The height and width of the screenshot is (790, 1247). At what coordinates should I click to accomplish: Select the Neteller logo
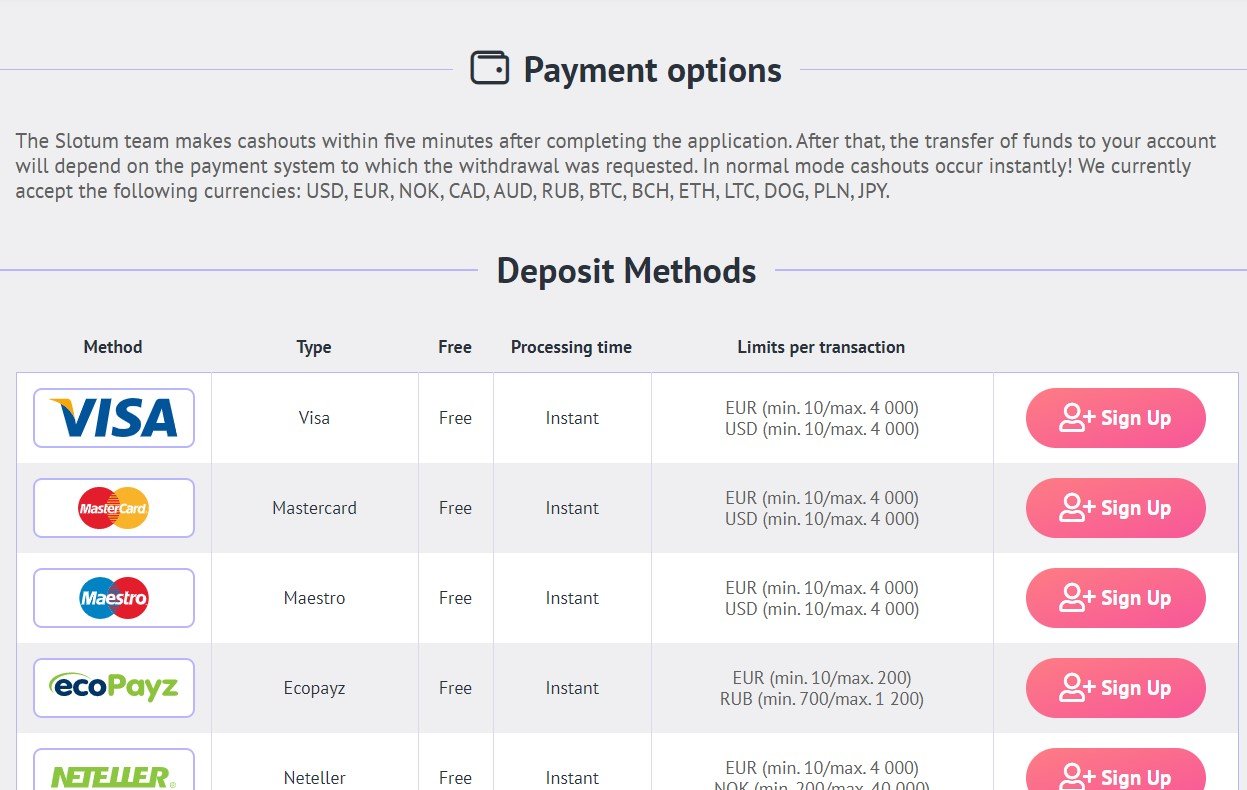114,775
